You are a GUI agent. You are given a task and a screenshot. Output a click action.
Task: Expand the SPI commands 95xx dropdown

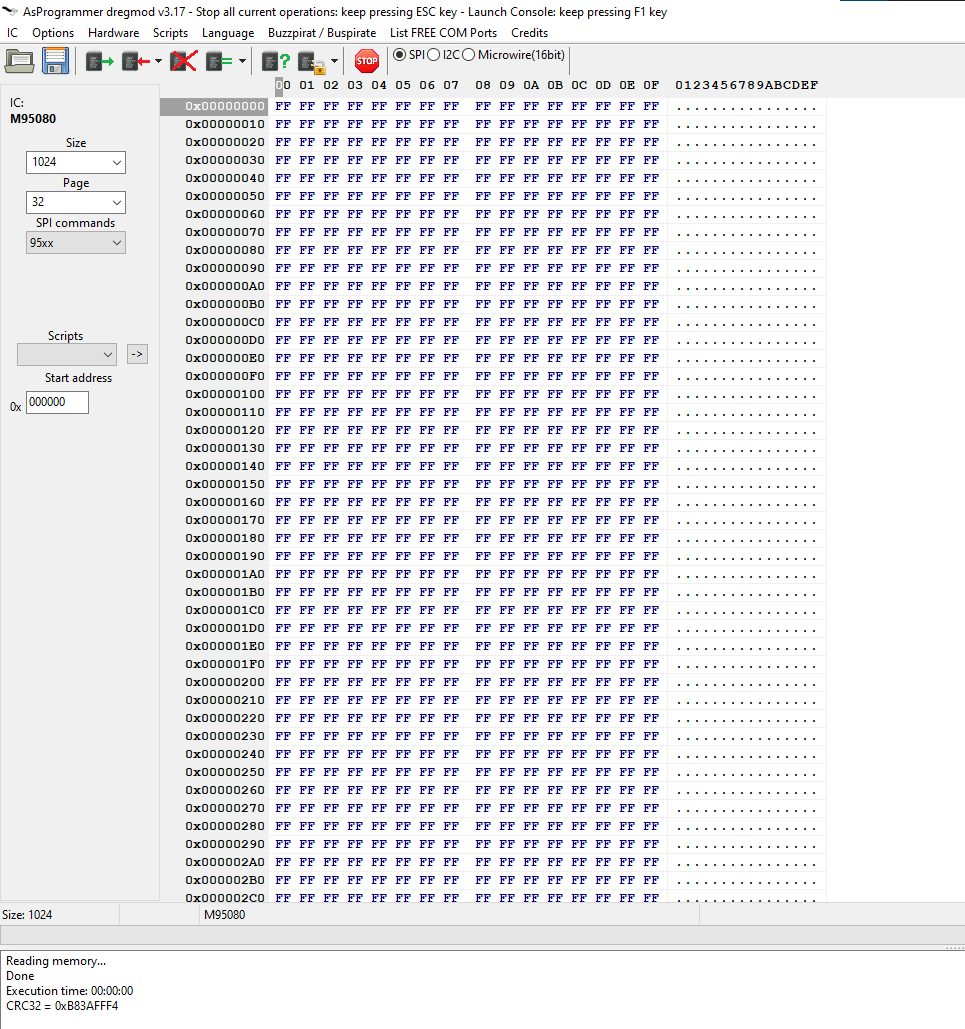click(76, 243)
